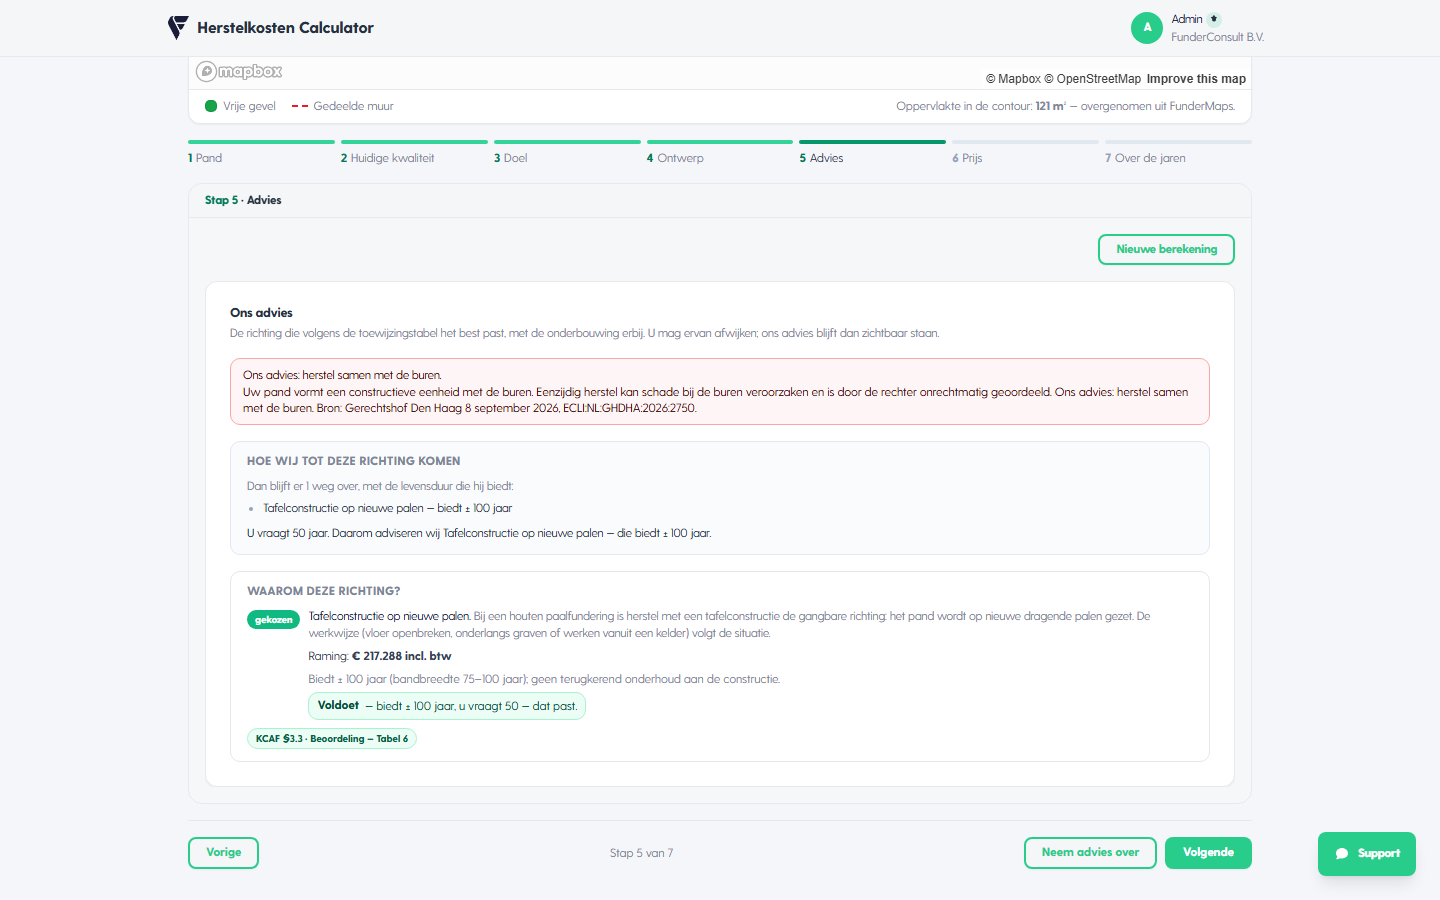Jump to step 7 Over de jaren
The width and height of the screenshot is (1440, 900).
click(x=1178, y=152)
